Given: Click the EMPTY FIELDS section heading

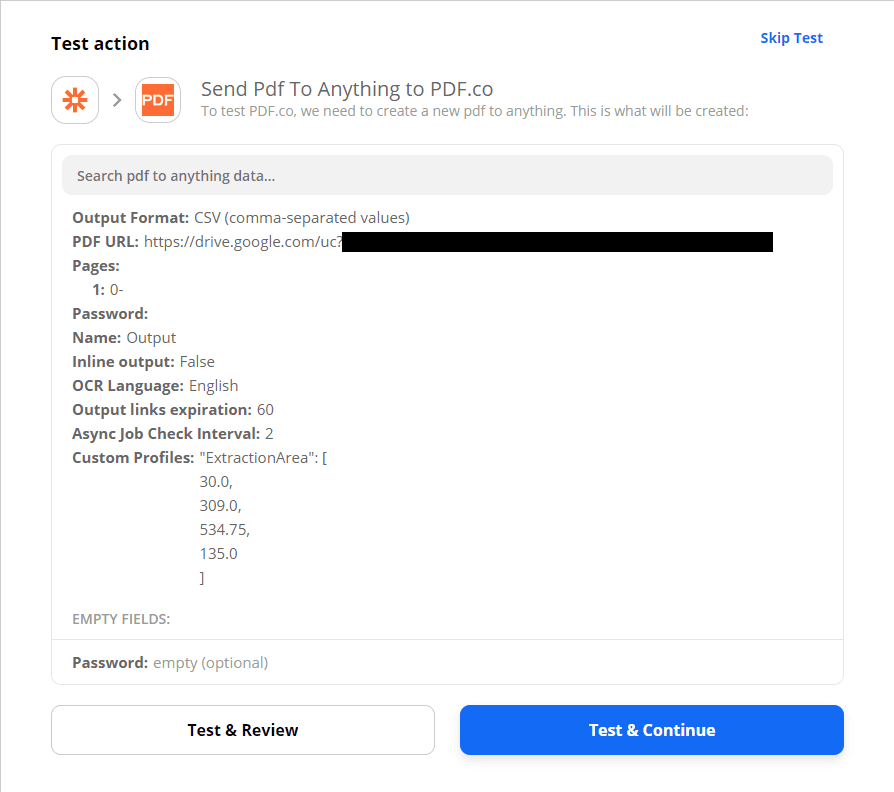Looking at the screenshot, I should tap(121, 619).
